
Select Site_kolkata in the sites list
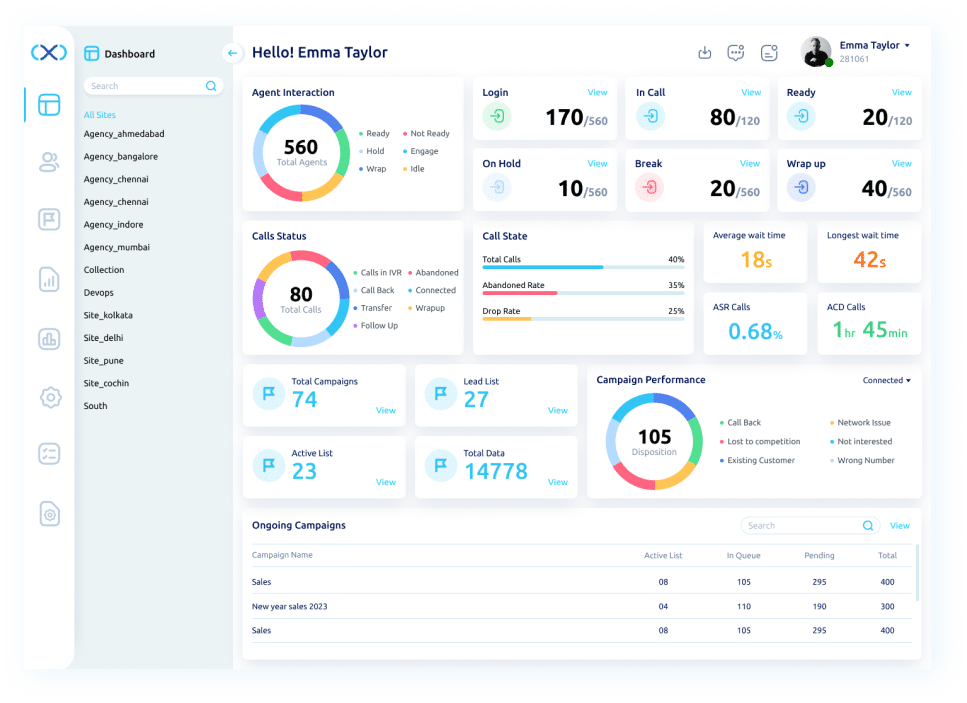[108, 315]
